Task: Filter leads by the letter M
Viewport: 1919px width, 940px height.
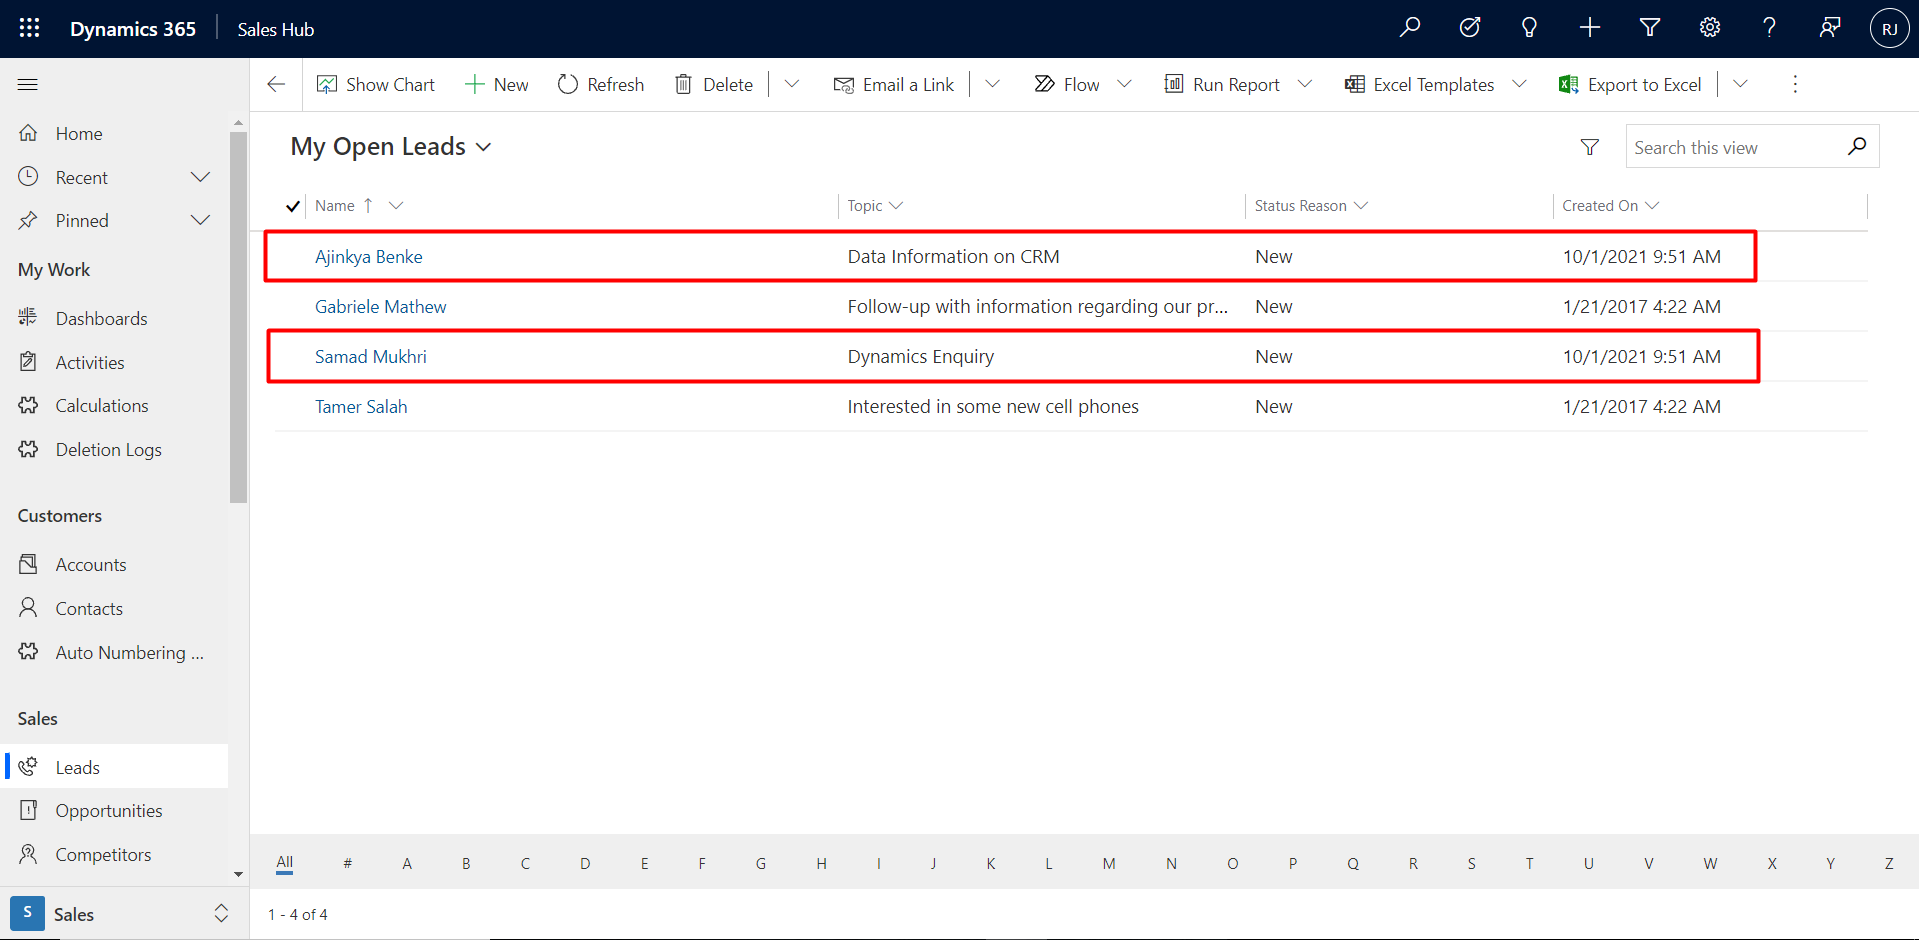Action: coord(1109,863)
